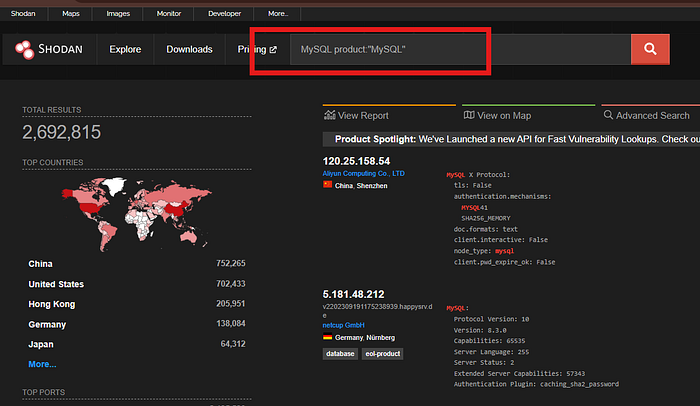Click the View Report chart icon
This screenshot has width=700, height=406.
(329, 115)
